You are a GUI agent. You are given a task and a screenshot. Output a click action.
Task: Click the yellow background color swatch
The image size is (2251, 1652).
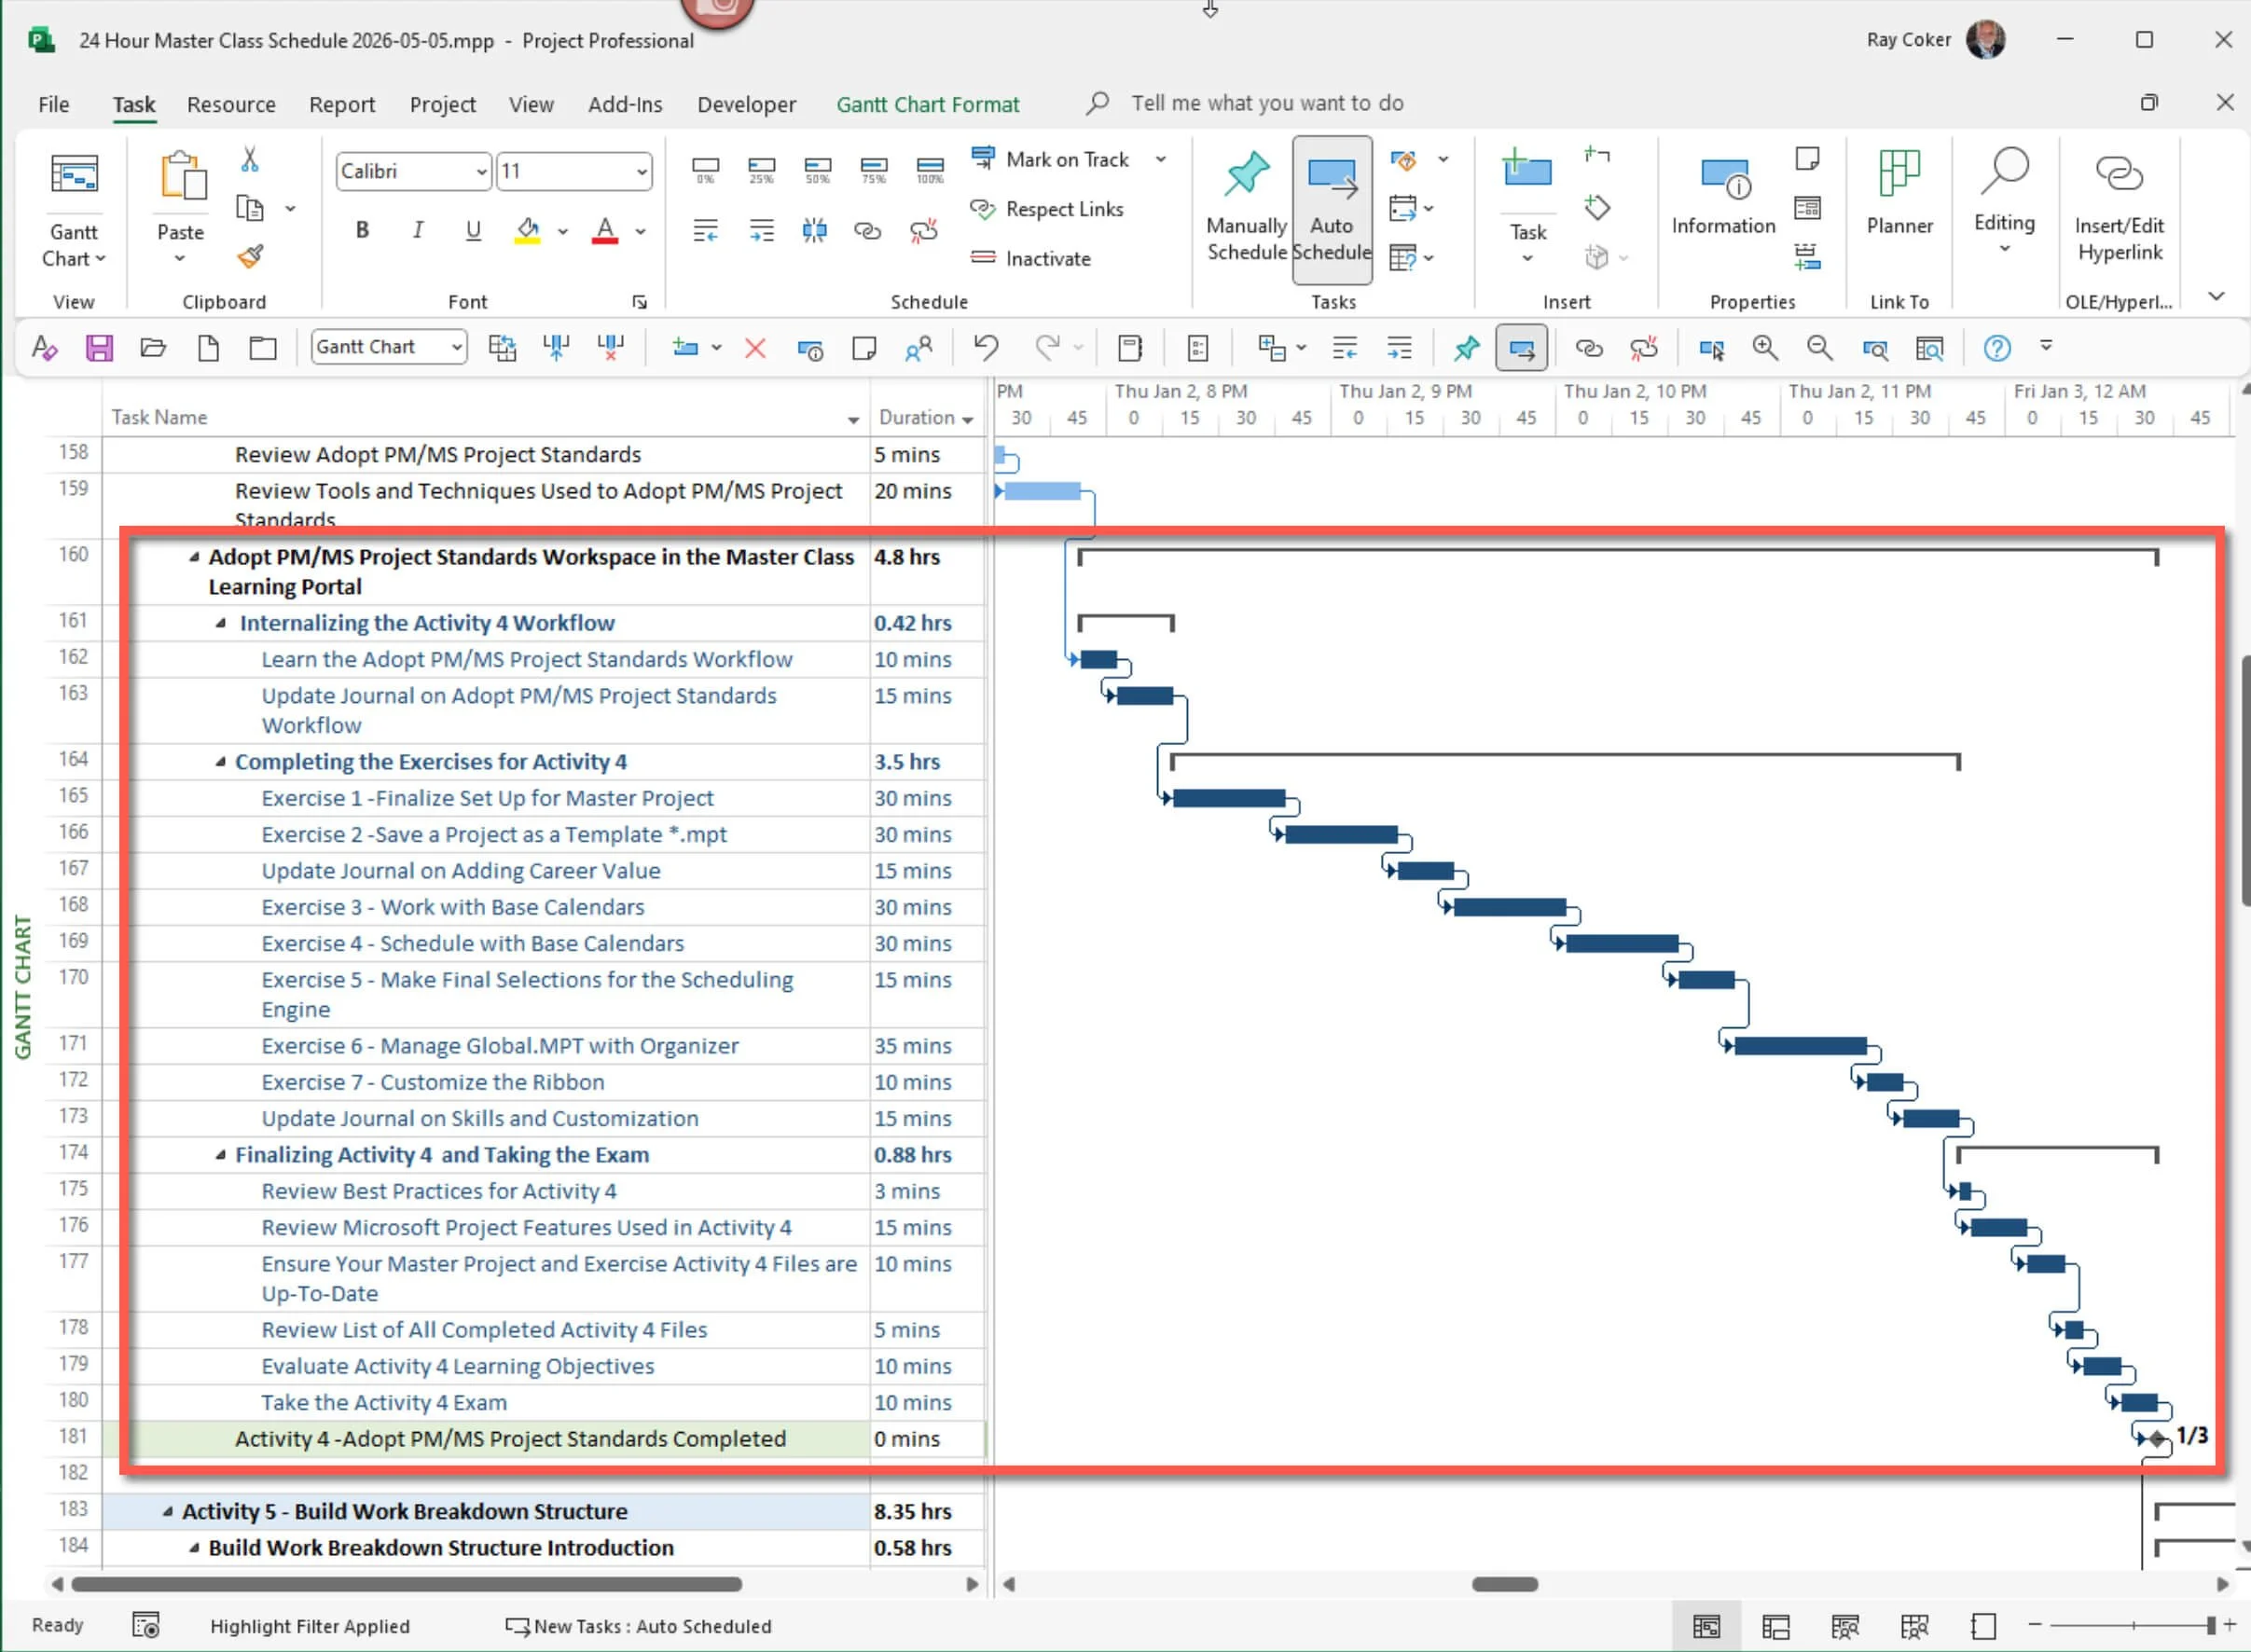coord(528,231)
